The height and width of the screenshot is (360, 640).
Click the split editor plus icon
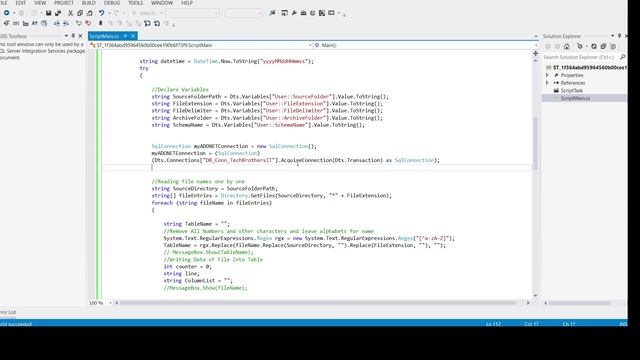[x=536, y=53]
